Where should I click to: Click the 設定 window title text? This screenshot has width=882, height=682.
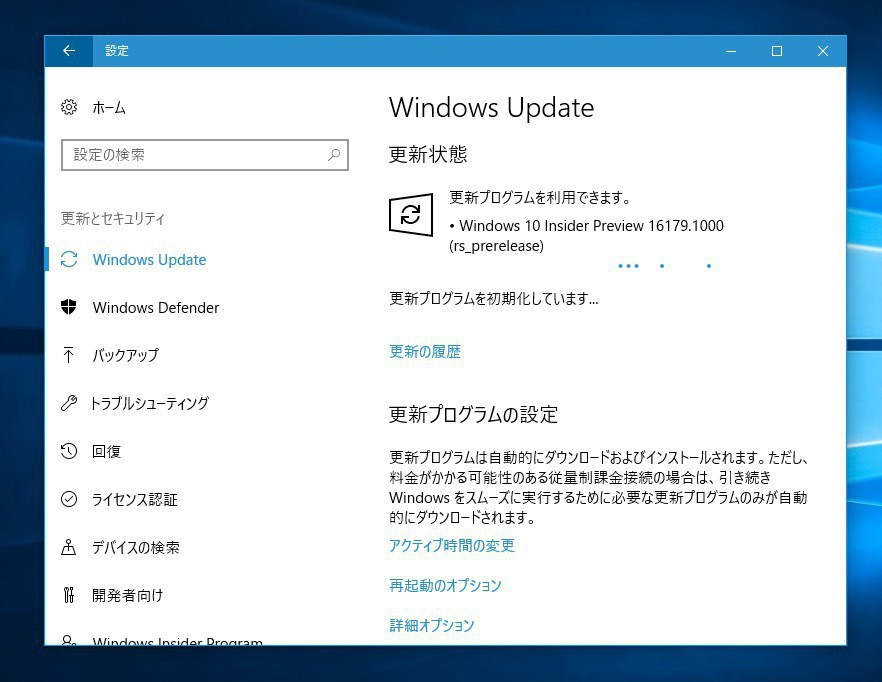[117, 51]
